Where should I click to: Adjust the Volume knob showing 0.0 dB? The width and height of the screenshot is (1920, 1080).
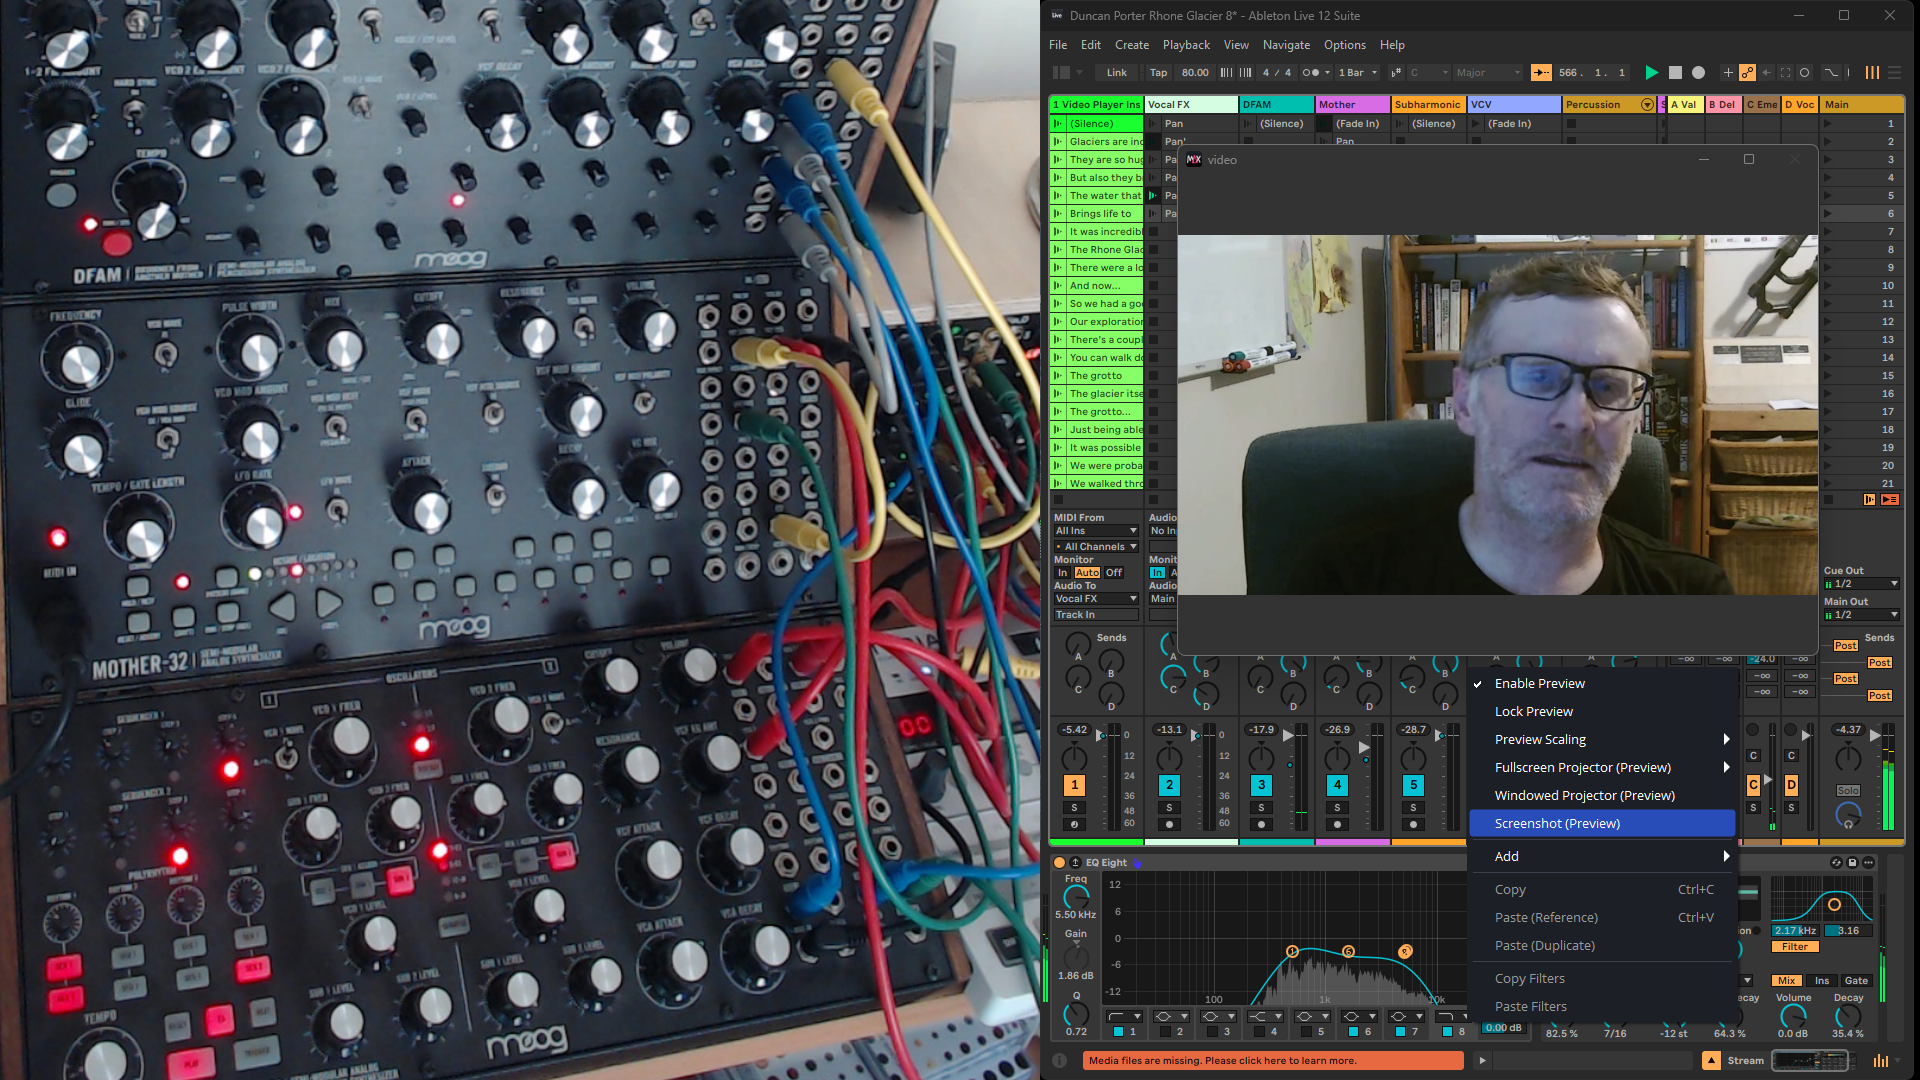[x=1793, y=1015]
